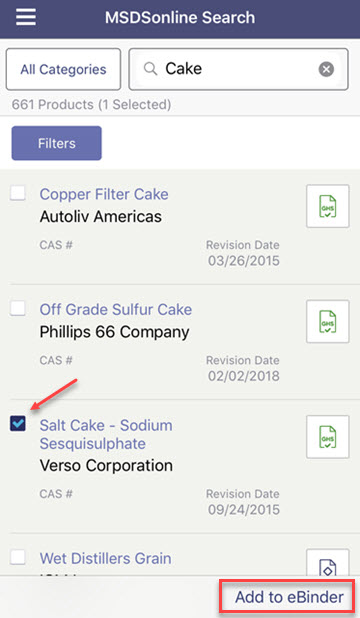Tap the MSDSonline Search header title
The image size is (360, 618).
tap(180, 17)
